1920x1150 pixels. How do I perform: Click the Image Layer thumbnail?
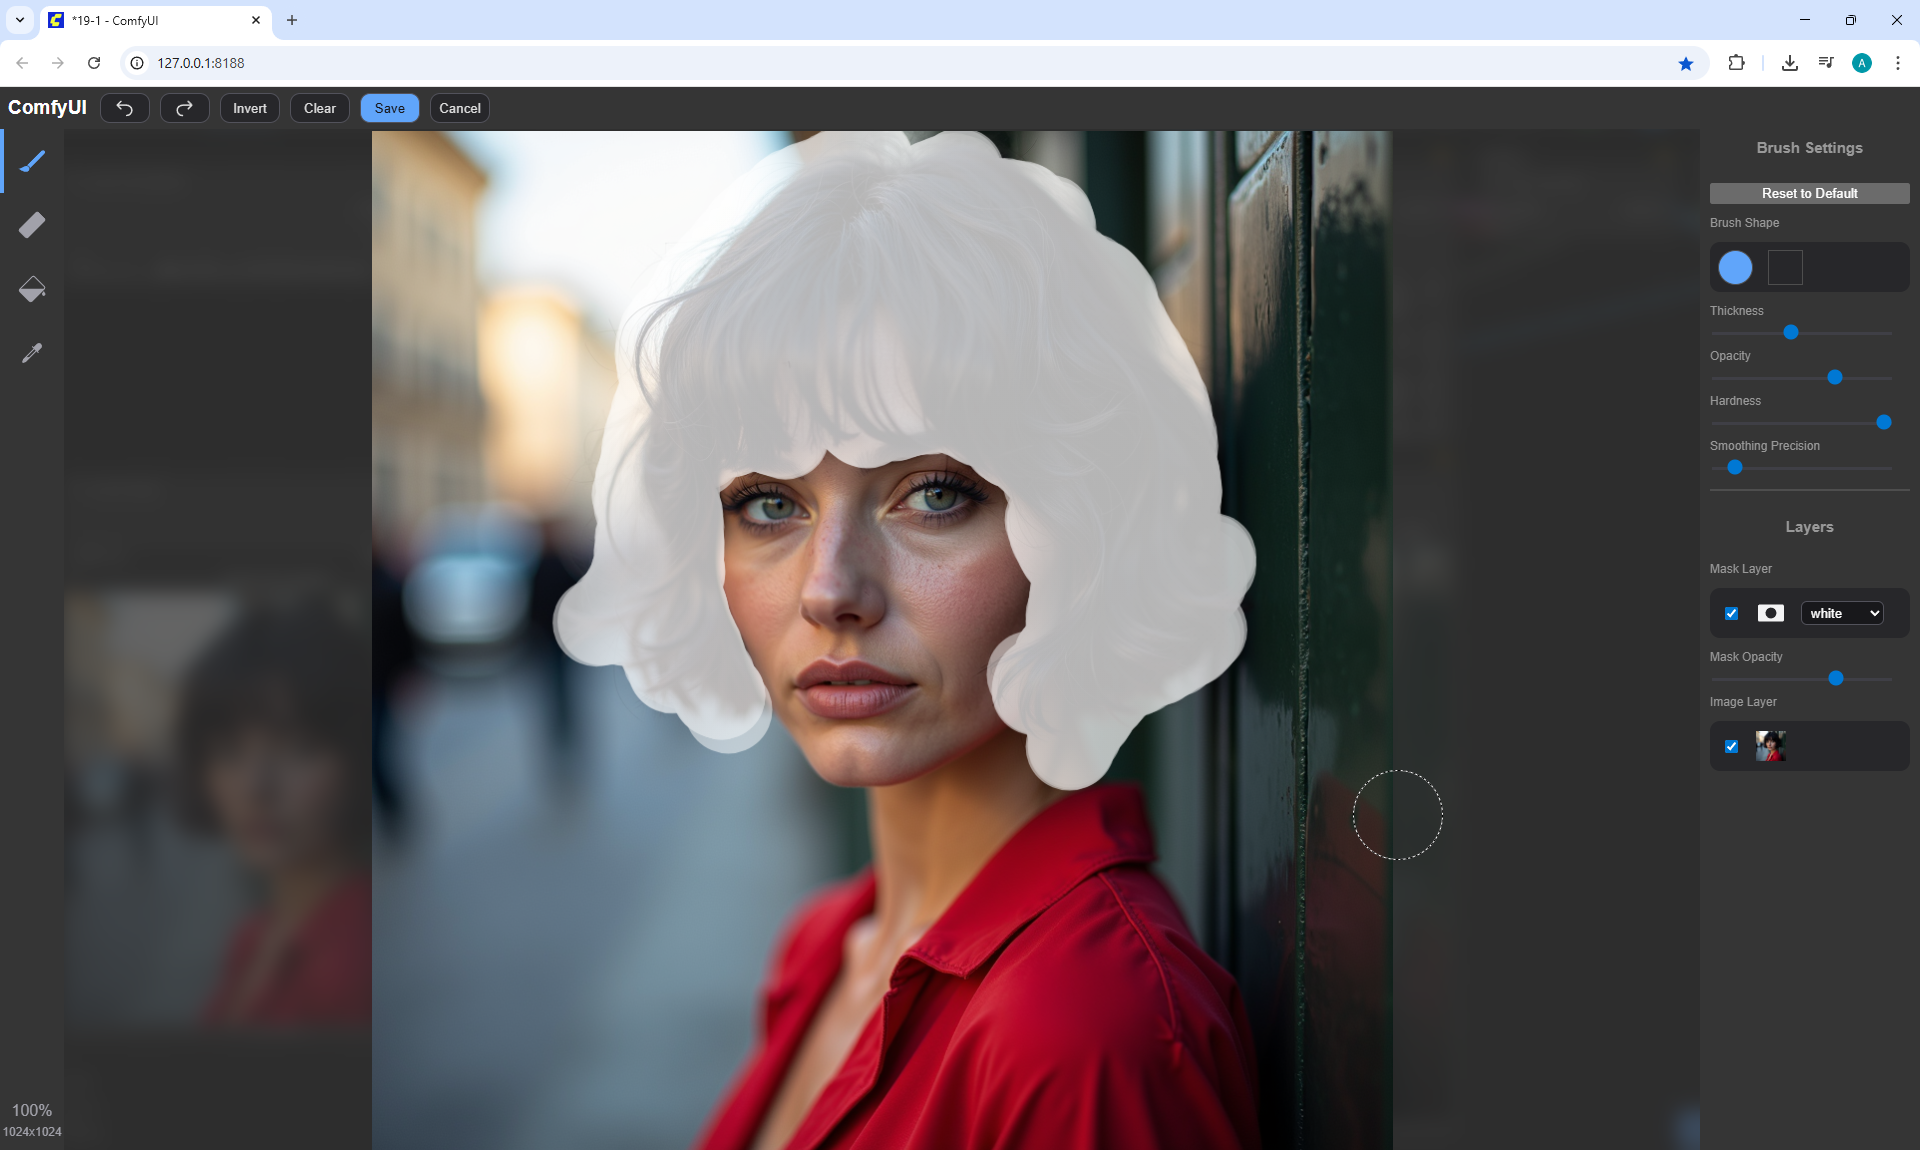point(1770,746)
